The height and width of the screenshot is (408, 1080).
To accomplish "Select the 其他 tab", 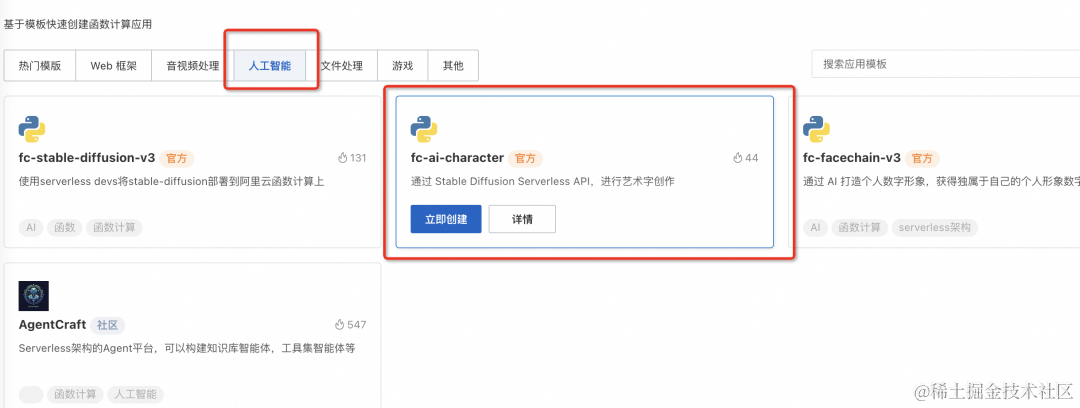I will pos(453,66).
